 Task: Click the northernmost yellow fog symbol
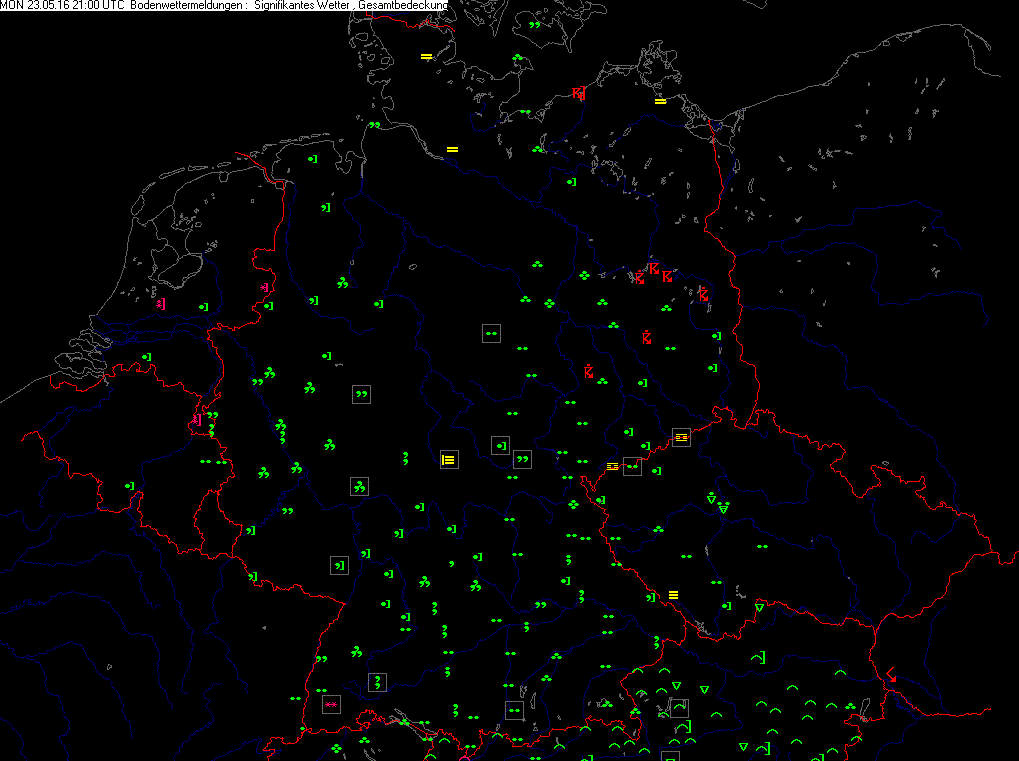click(x=426, y=56)
